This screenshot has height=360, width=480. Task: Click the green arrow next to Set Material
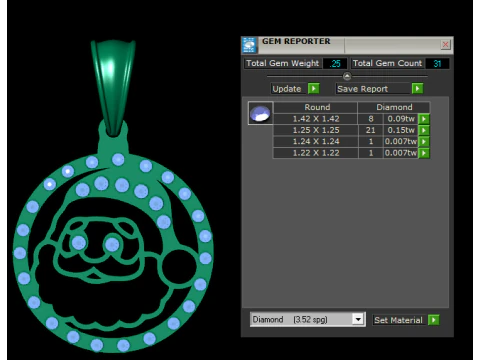point(433,320)
